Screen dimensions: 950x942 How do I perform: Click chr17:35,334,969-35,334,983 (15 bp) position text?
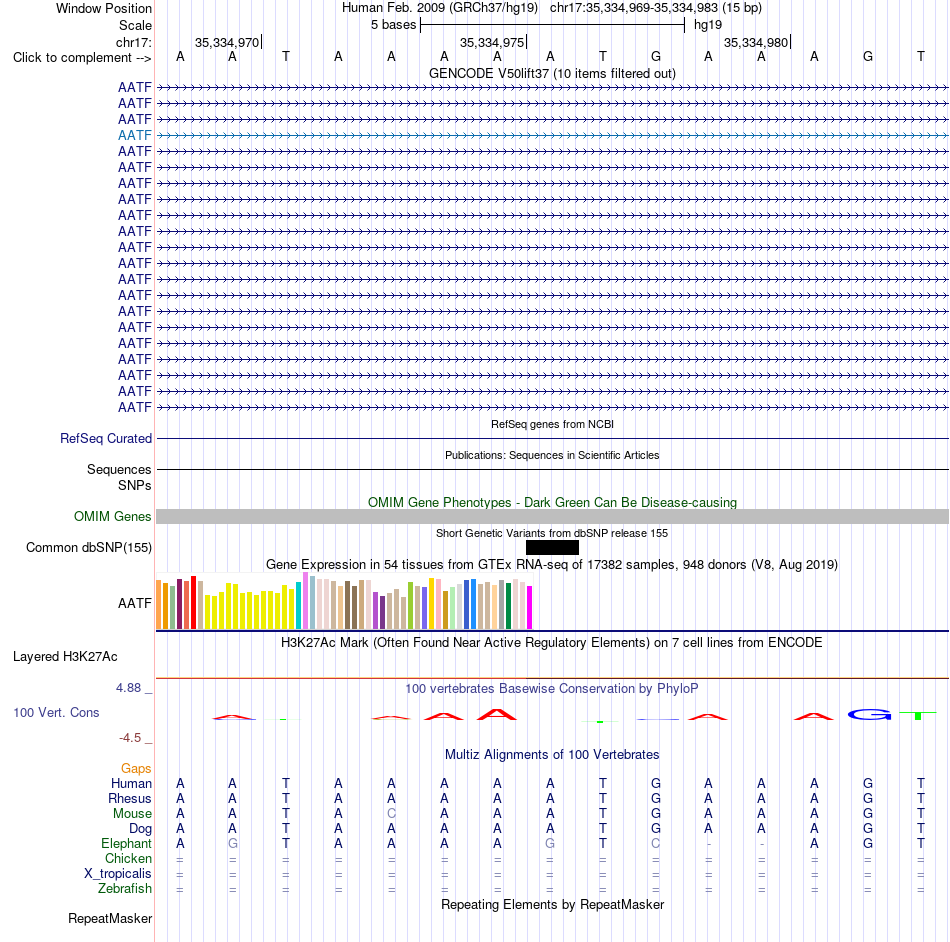click(x=656, y=8)
